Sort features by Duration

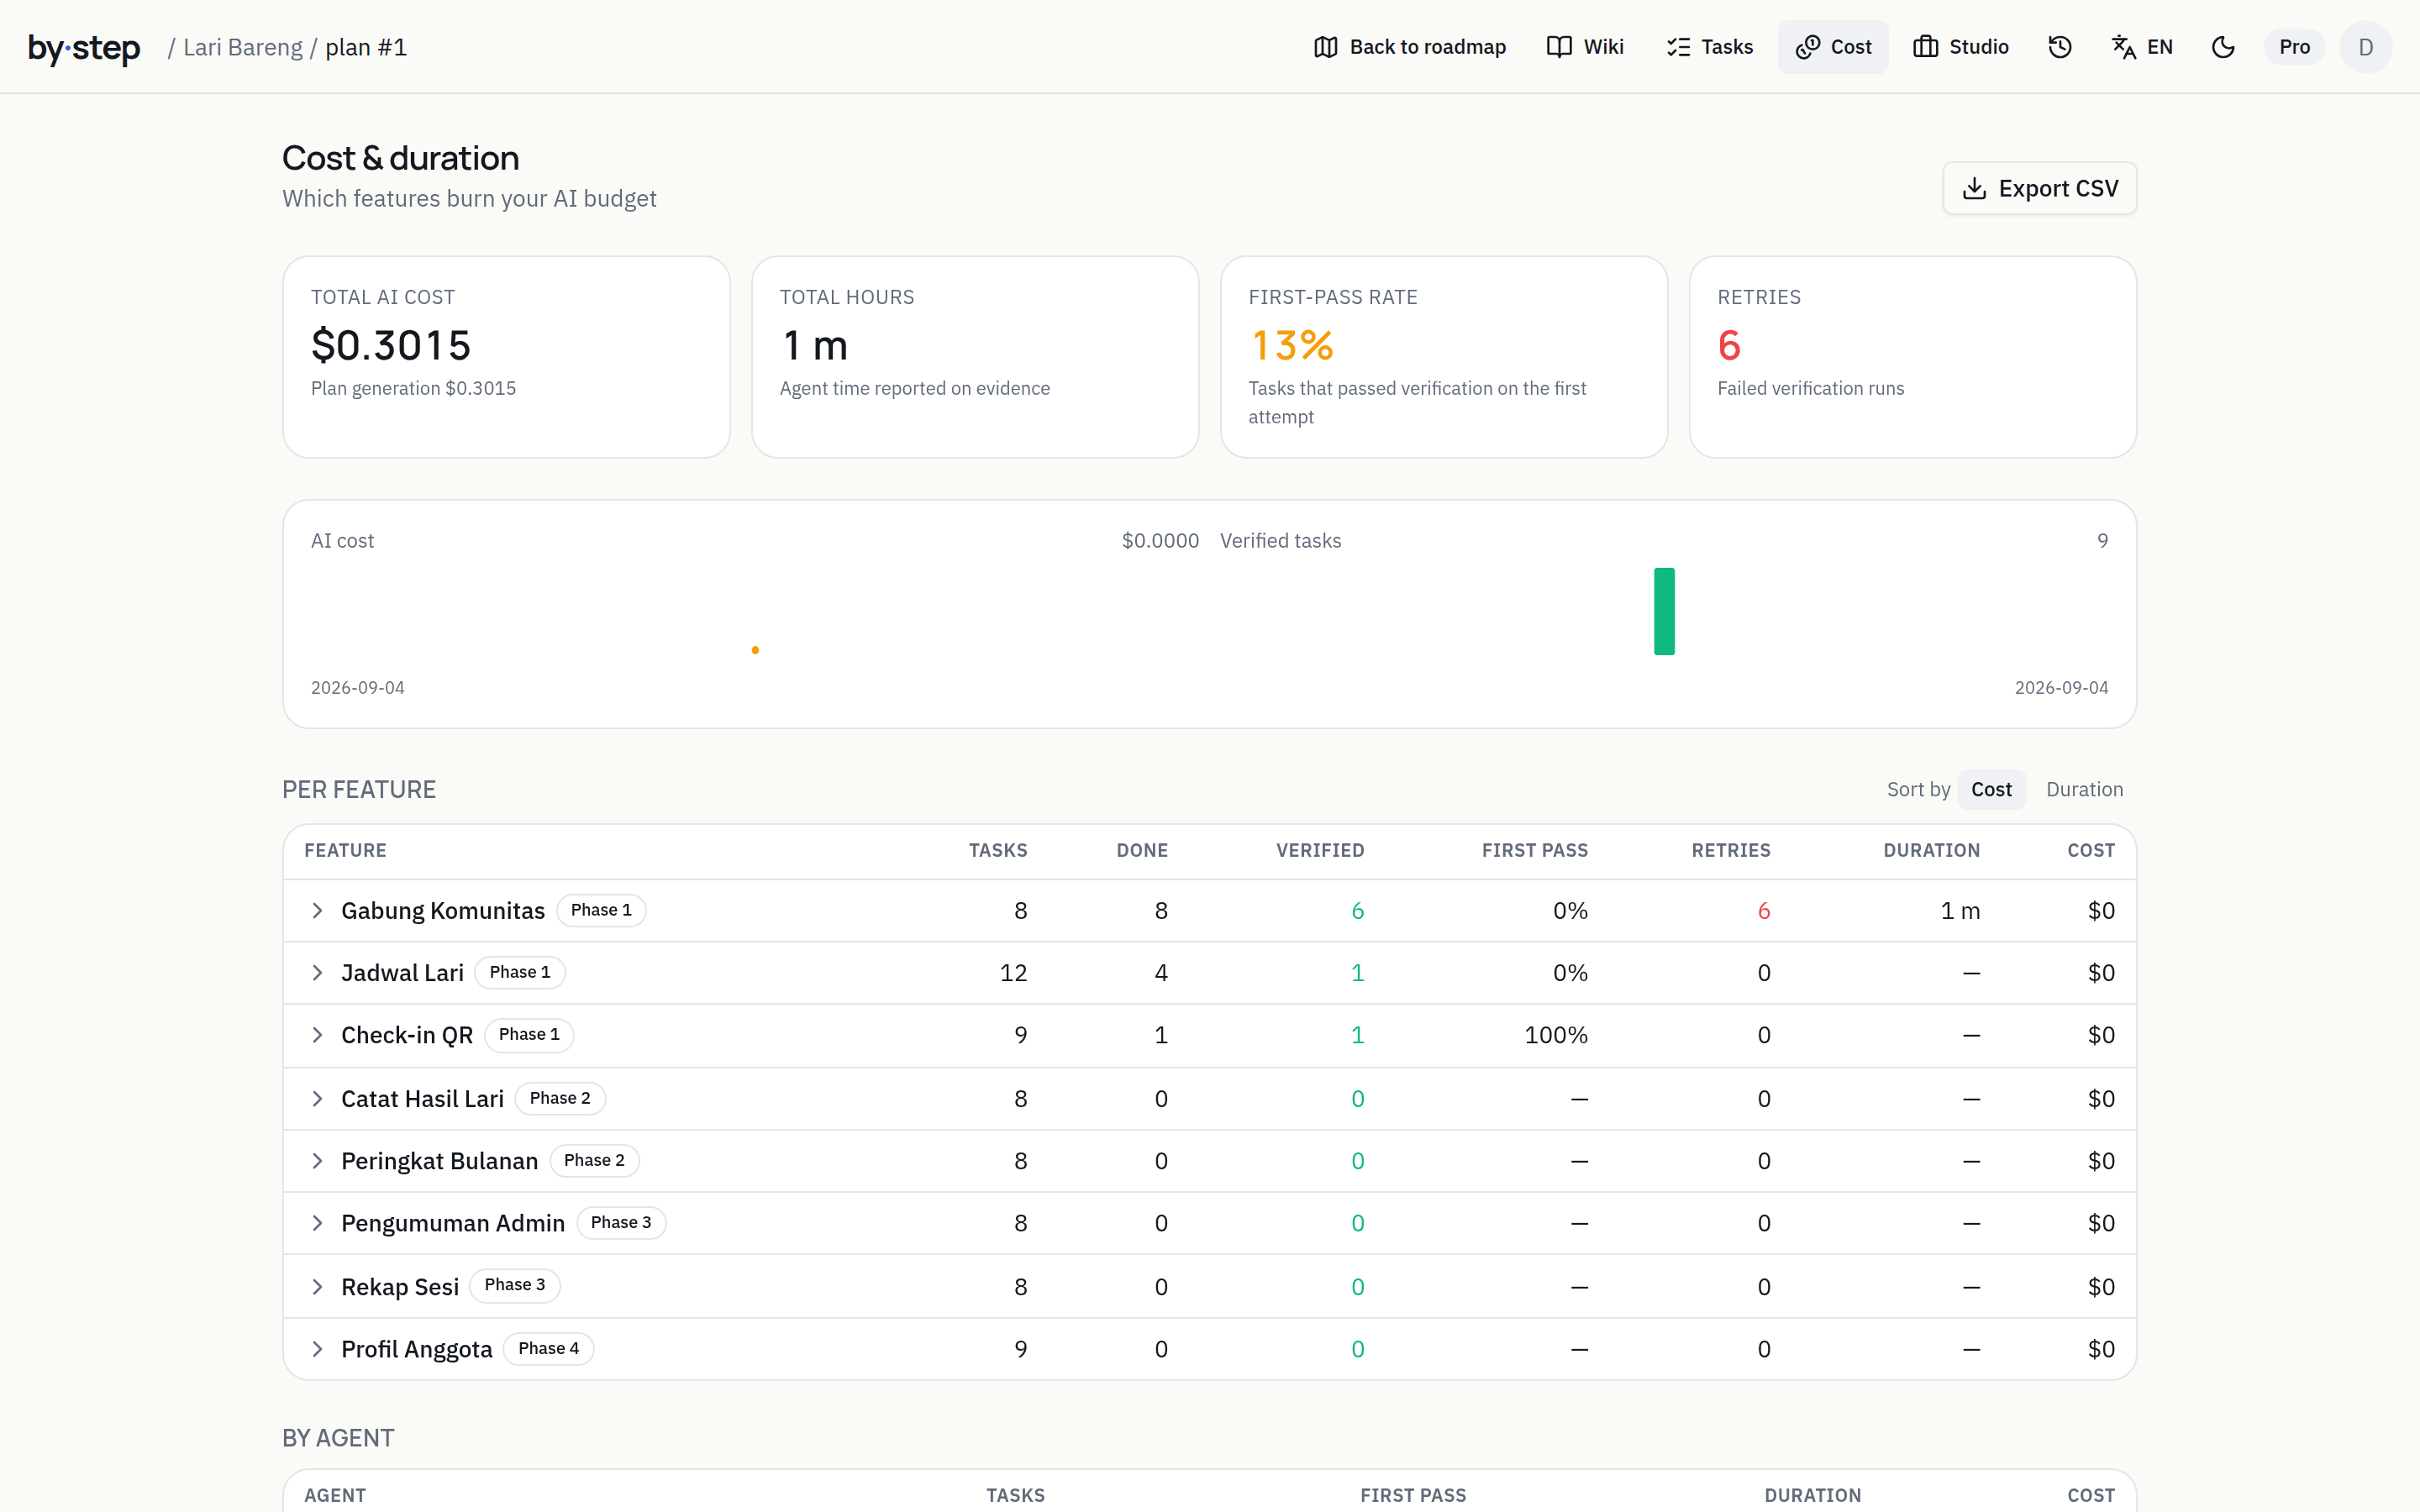pyautogui.click(x=2084, y=789)
